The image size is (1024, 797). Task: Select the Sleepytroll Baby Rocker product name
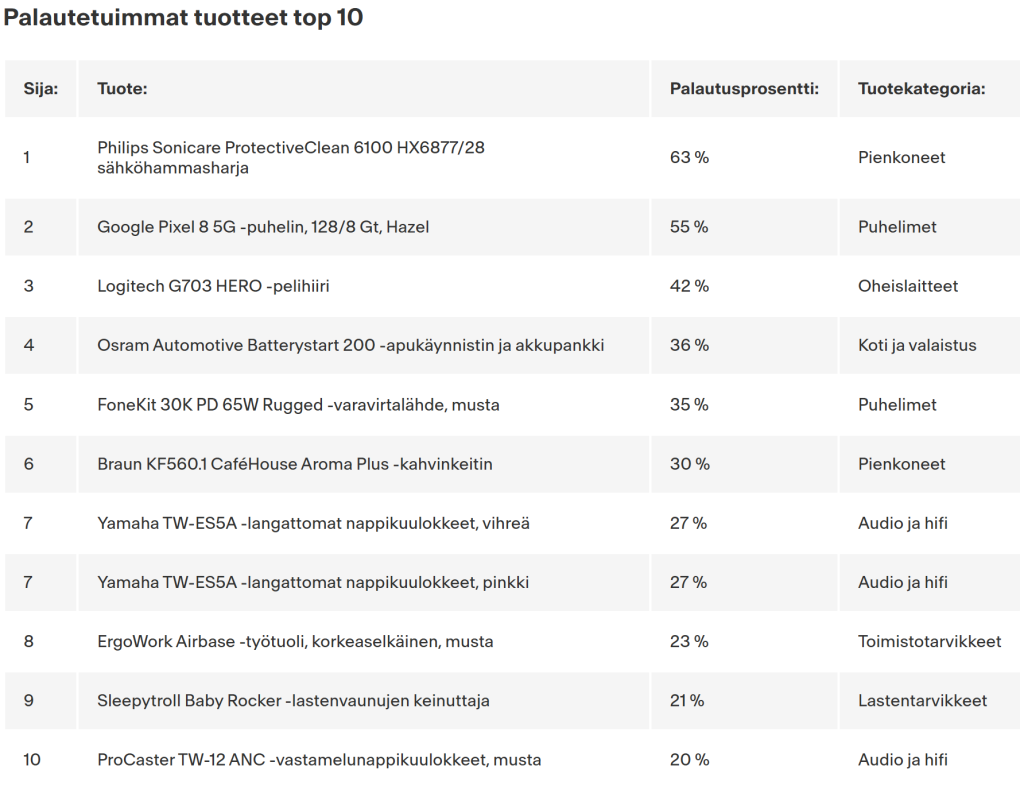click(x=293, y=701)
